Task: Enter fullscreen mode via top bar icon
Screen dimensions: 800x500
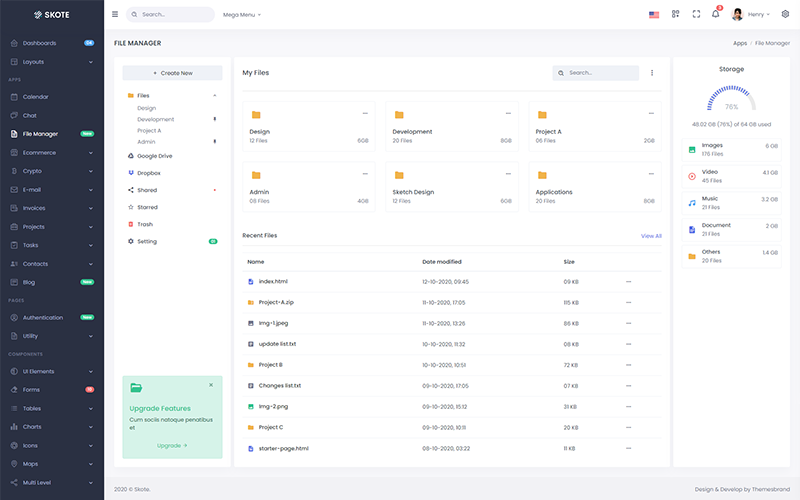Action: pos(696,14)
